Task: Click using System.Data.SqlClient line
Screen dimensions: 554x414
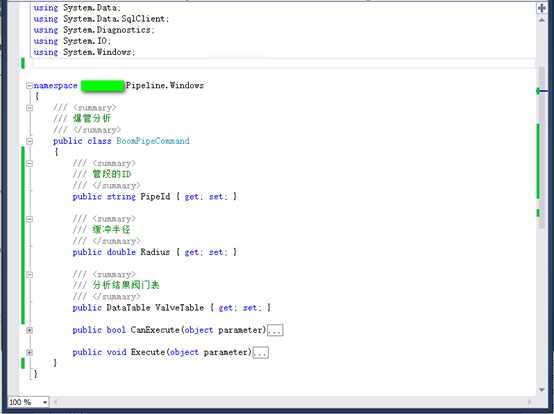Action: [x=101, y=19]
